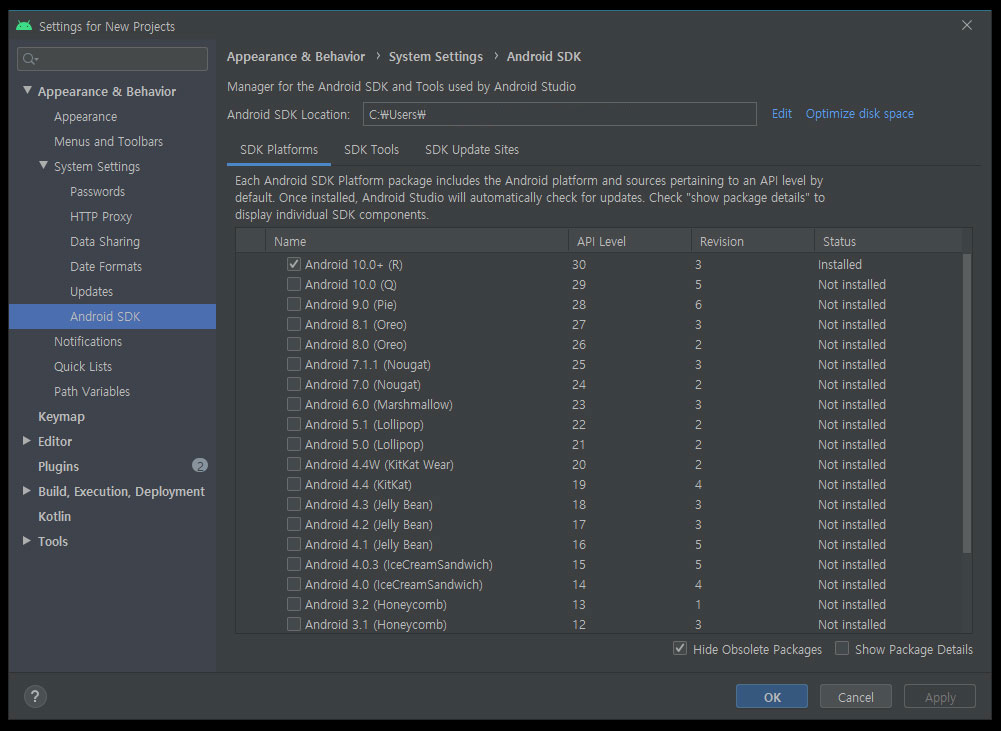Sort by Revision column header
The image size is (1001, 731).
pos(753,241)
